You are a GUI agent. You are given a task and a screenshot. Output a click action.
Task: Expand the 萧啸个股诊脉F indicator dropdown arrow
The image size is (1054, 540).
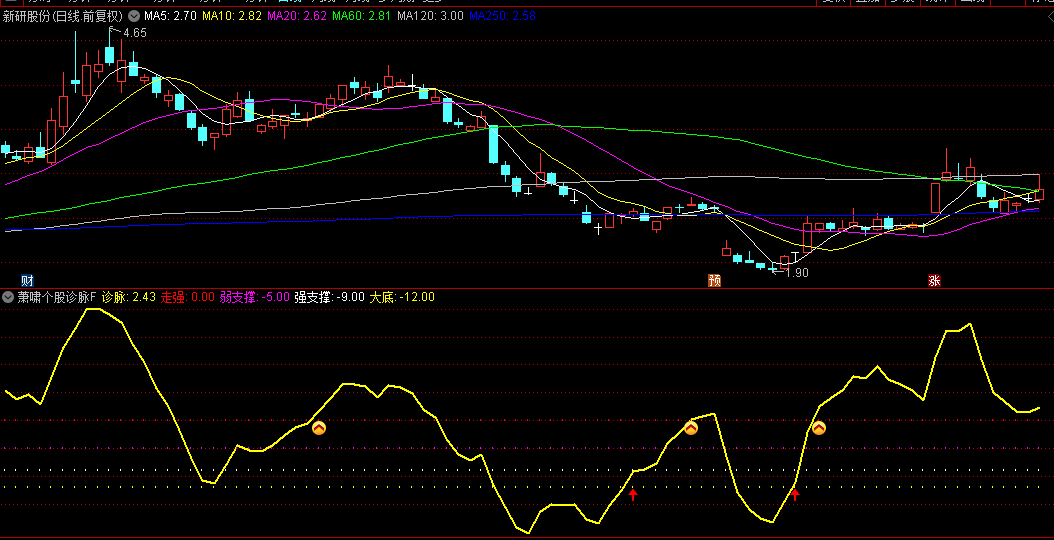coord(8,297)
